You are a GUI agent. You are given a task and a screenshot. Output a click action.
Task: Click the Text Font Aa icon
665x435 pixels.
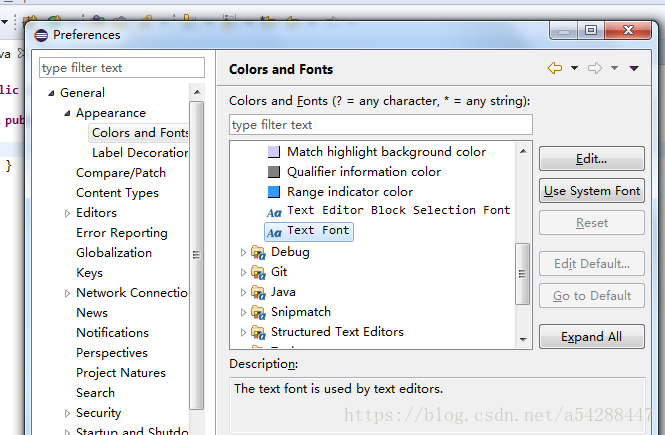[274, 232]
